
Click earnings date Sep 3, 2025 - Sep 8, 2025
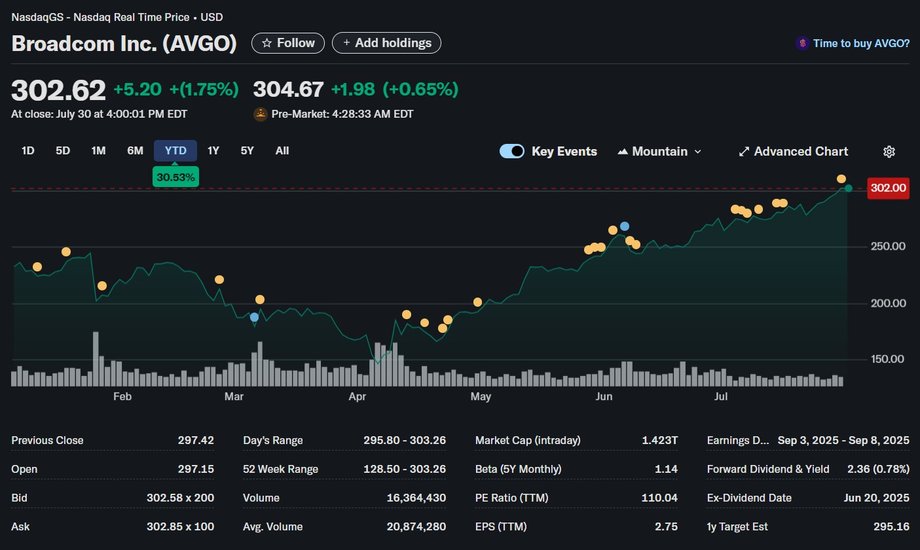843,440
